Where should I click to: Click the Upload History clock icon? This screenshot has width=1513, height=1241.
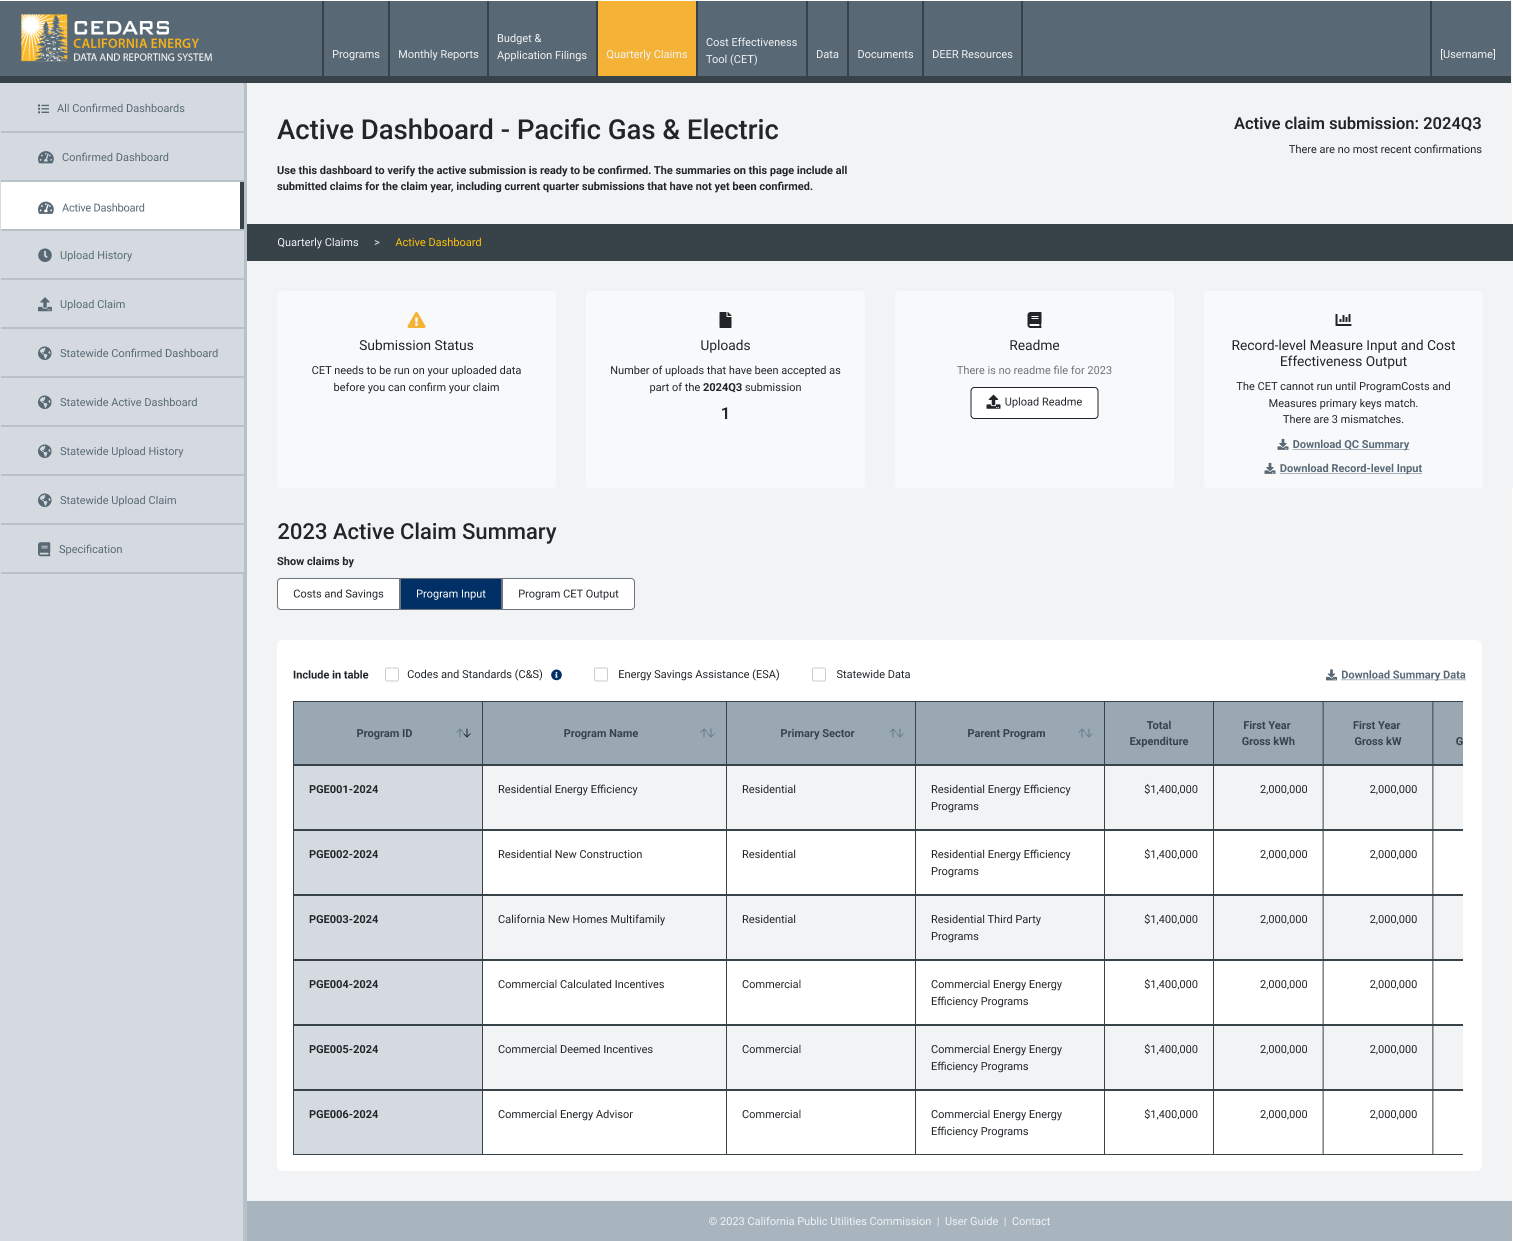click(45, 255)
